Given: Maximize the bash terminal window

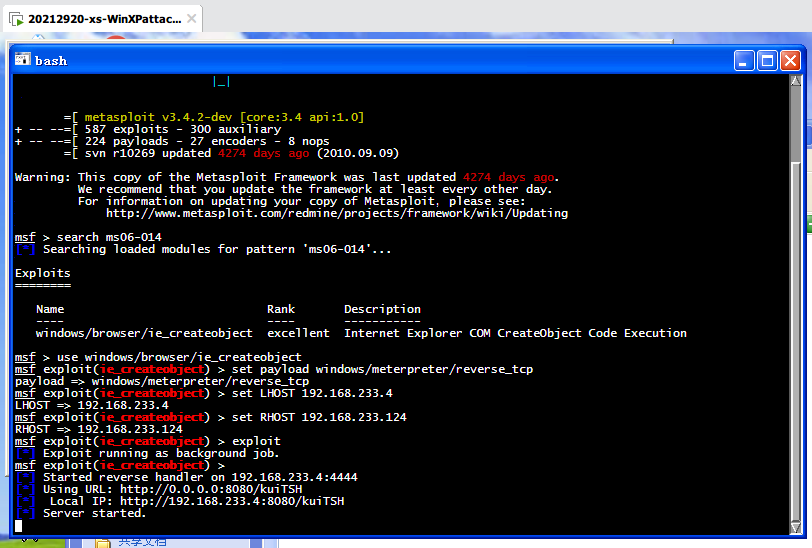Looking at the screenshot, I should 767,61.
